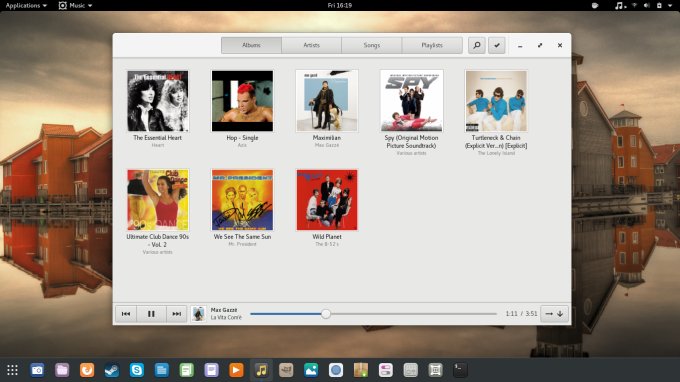Launch the blue circle web browser in dock
680x382 pixels.
pos(336,370)
